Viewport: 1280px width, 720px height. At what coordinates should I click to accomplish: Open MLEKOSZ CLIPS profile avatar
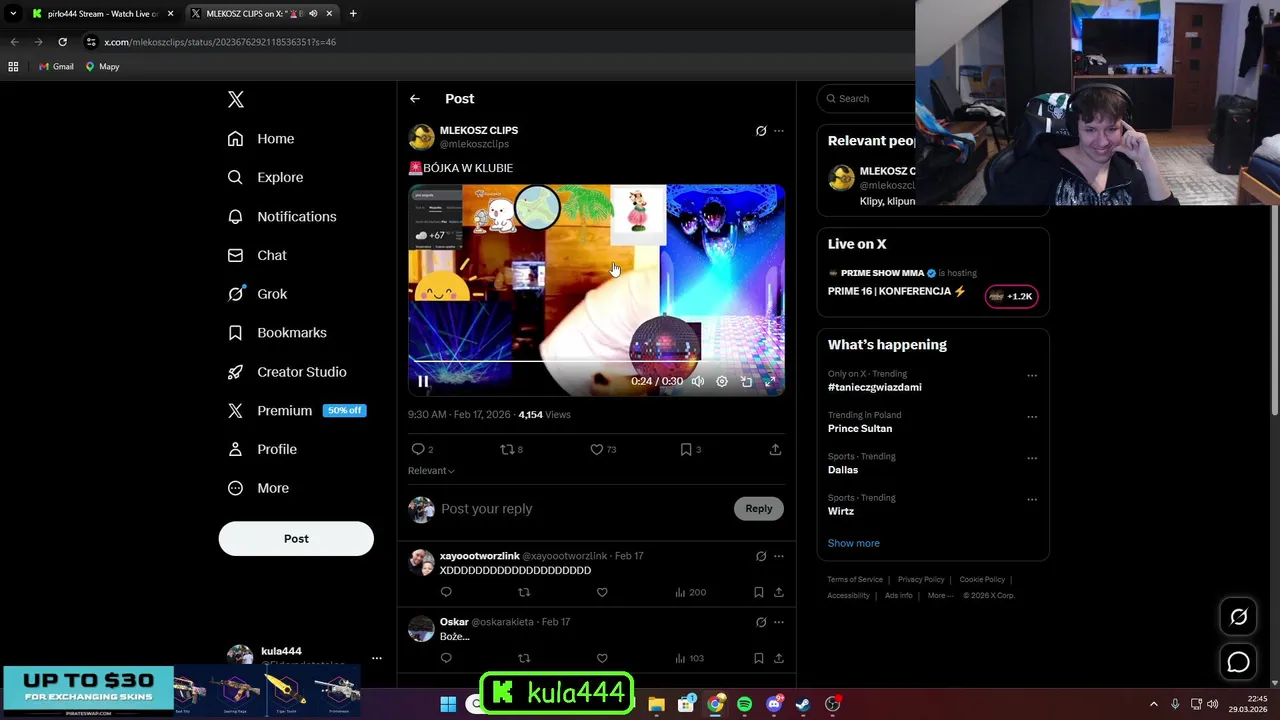pyautogui.click(x=422, y=137)
